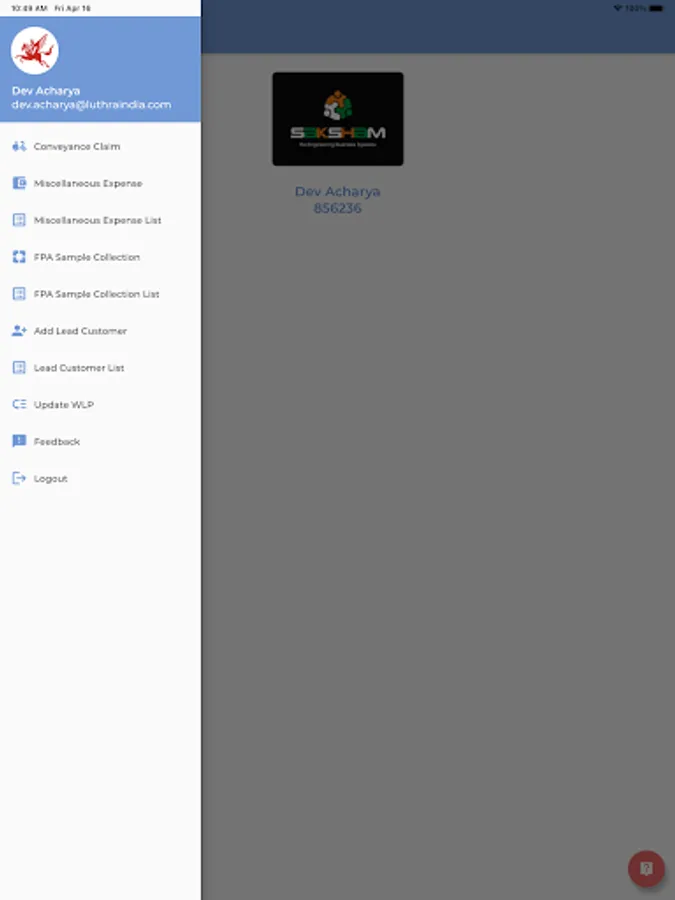This screenshot has height=900, width=675.
Task: Click the Update WLP icon
Action: pos(19,405)
